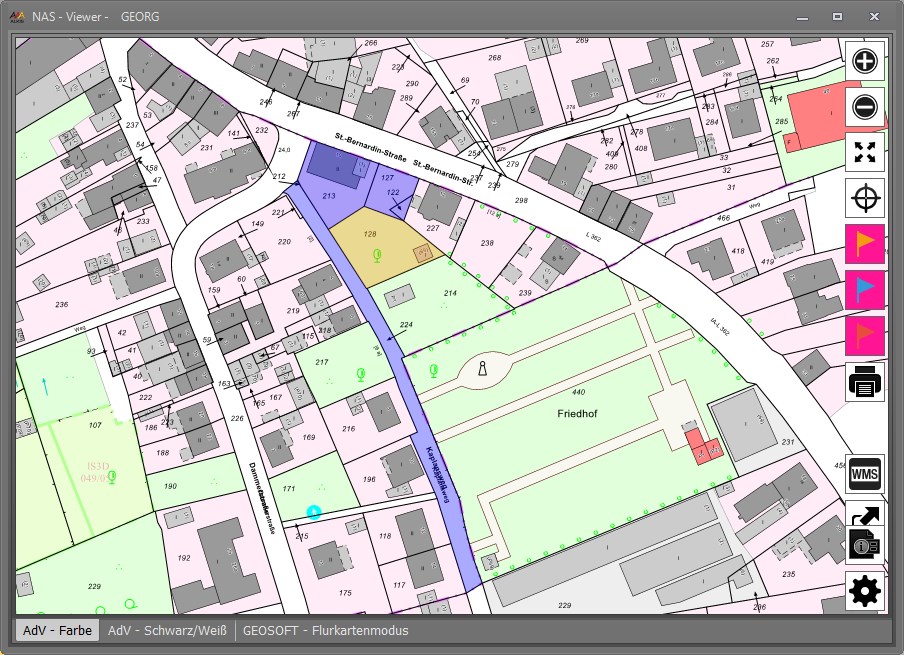The image size is (904, 655).
Task: Activate the crosshair locate tool
Action: tap(865, 198)
